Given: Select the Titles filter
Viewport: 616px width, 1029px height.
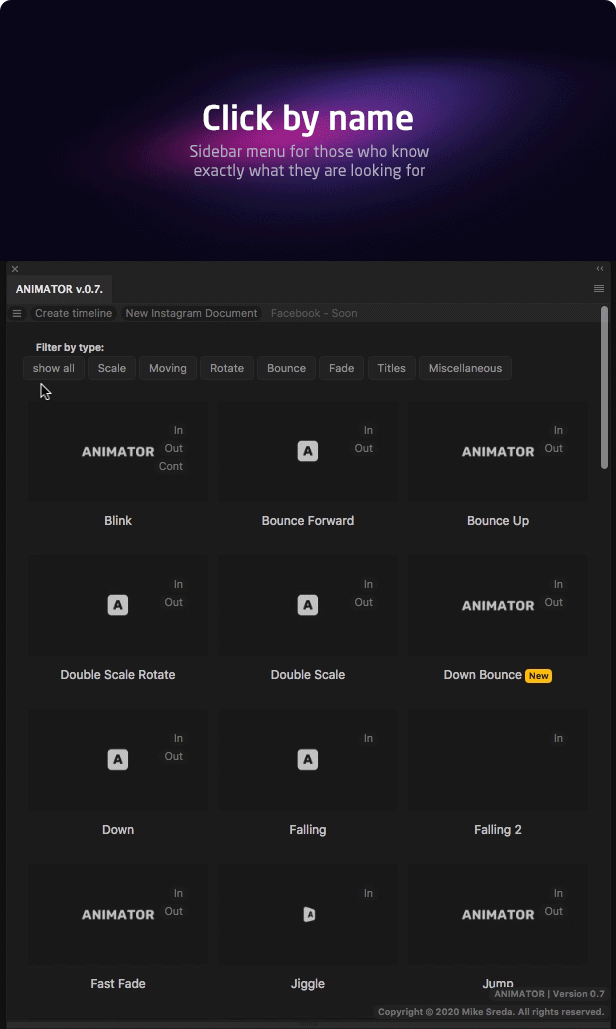Looking at the screenshot, I should point(391,368).
